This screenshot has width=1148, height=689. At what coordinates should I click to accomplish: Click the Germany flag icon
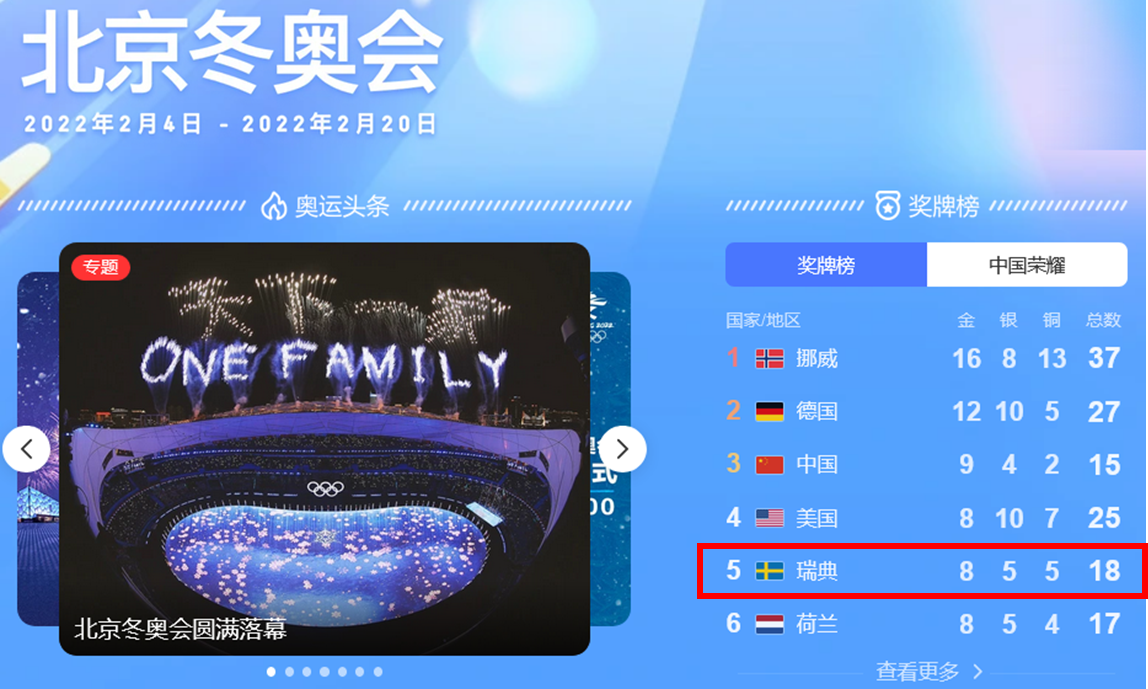coord(769,411)
